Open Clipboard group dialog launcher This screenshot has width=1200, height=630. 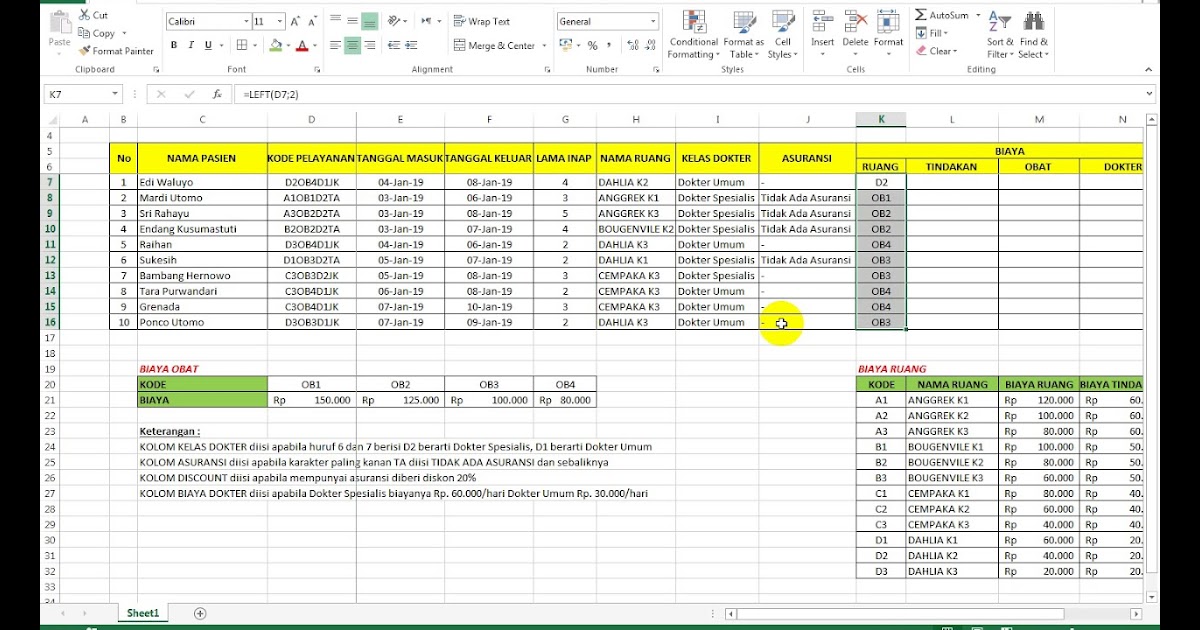point(157,70)
